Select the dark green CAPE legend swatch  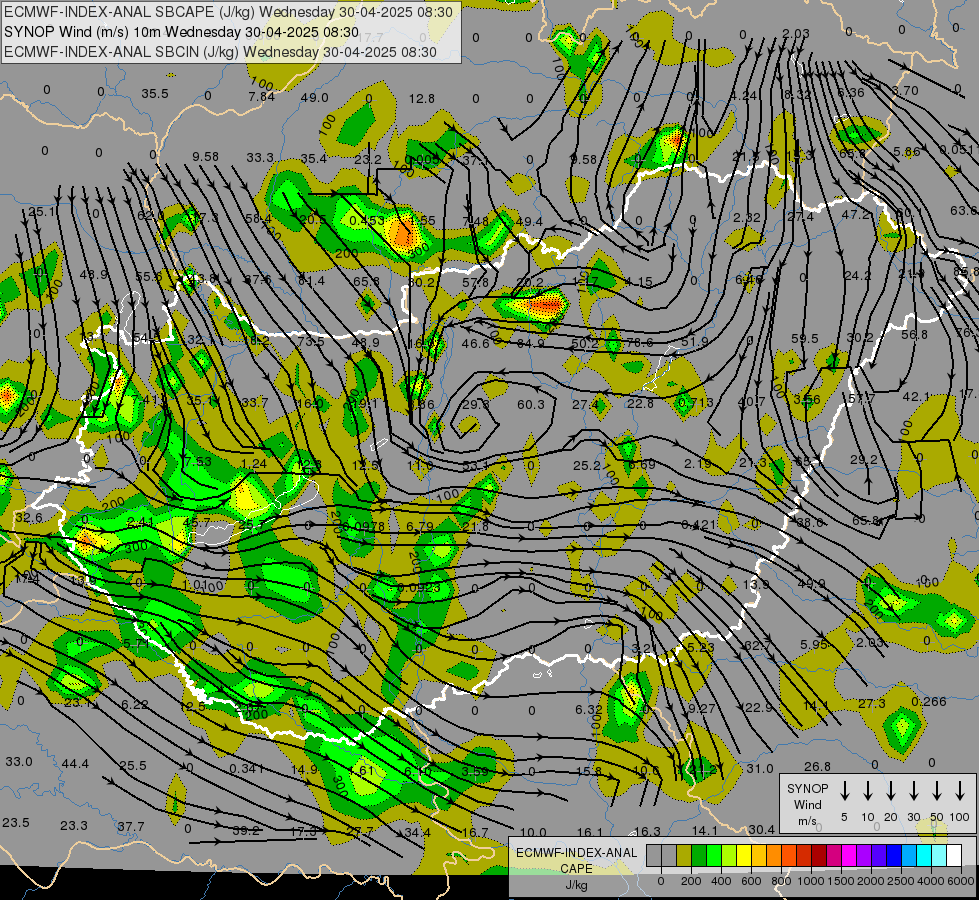(699, 856)
